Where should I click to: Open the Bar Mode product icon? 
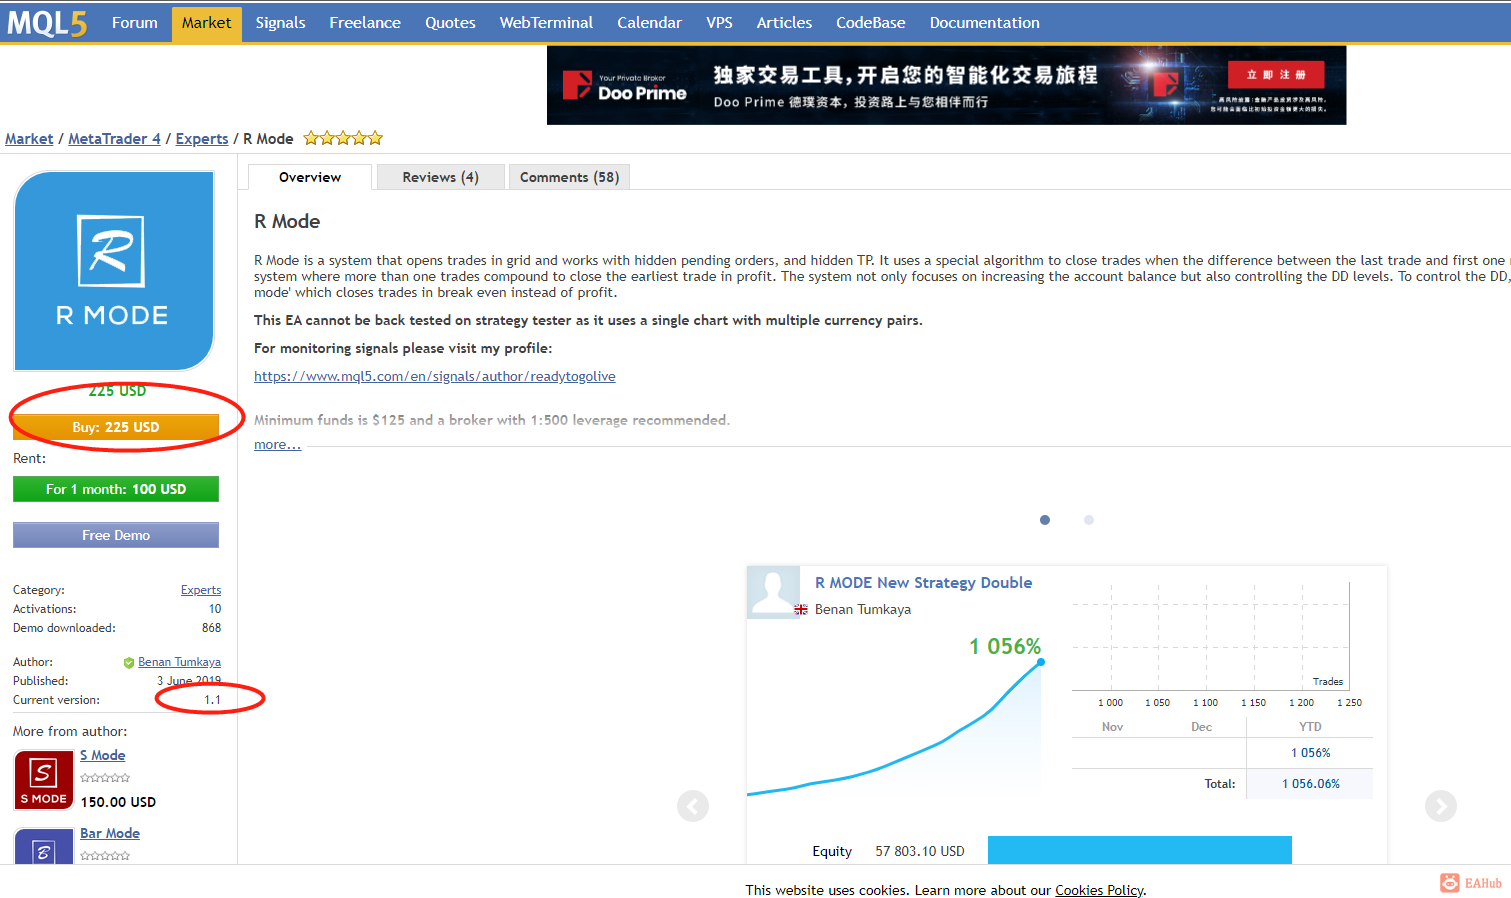click(43, 846)
